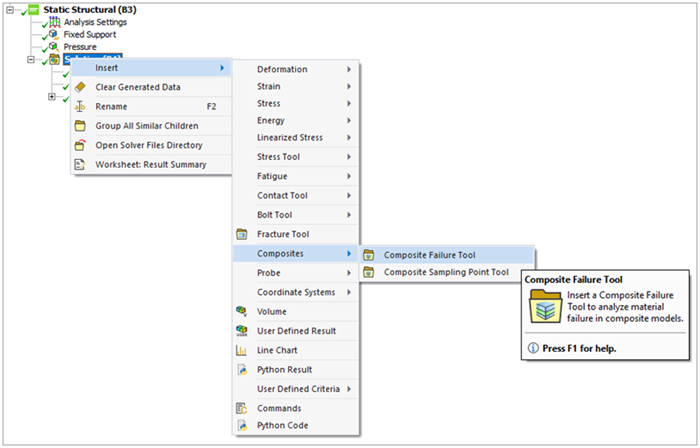Screen dimensions: 700x448
Task: Click the Composite Failure Tool icon
Action: click(368, 254)
